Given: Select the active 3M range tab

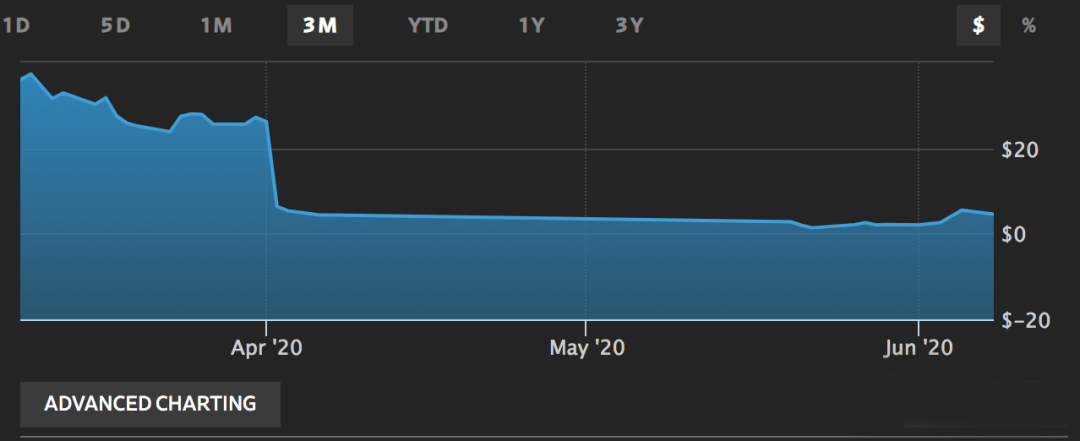Looking at the screenshot, I should [320, 26].
